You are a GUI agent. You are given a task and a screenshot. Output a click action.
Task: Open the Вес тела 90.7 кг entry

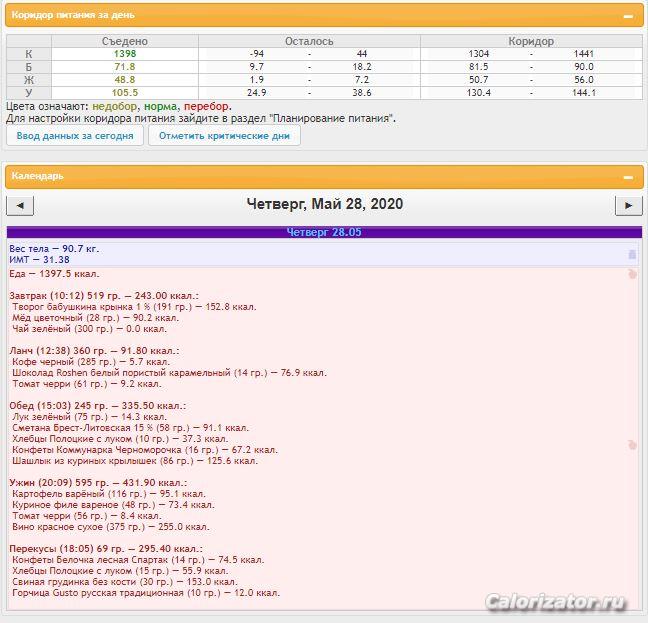[x=54, y=248]
